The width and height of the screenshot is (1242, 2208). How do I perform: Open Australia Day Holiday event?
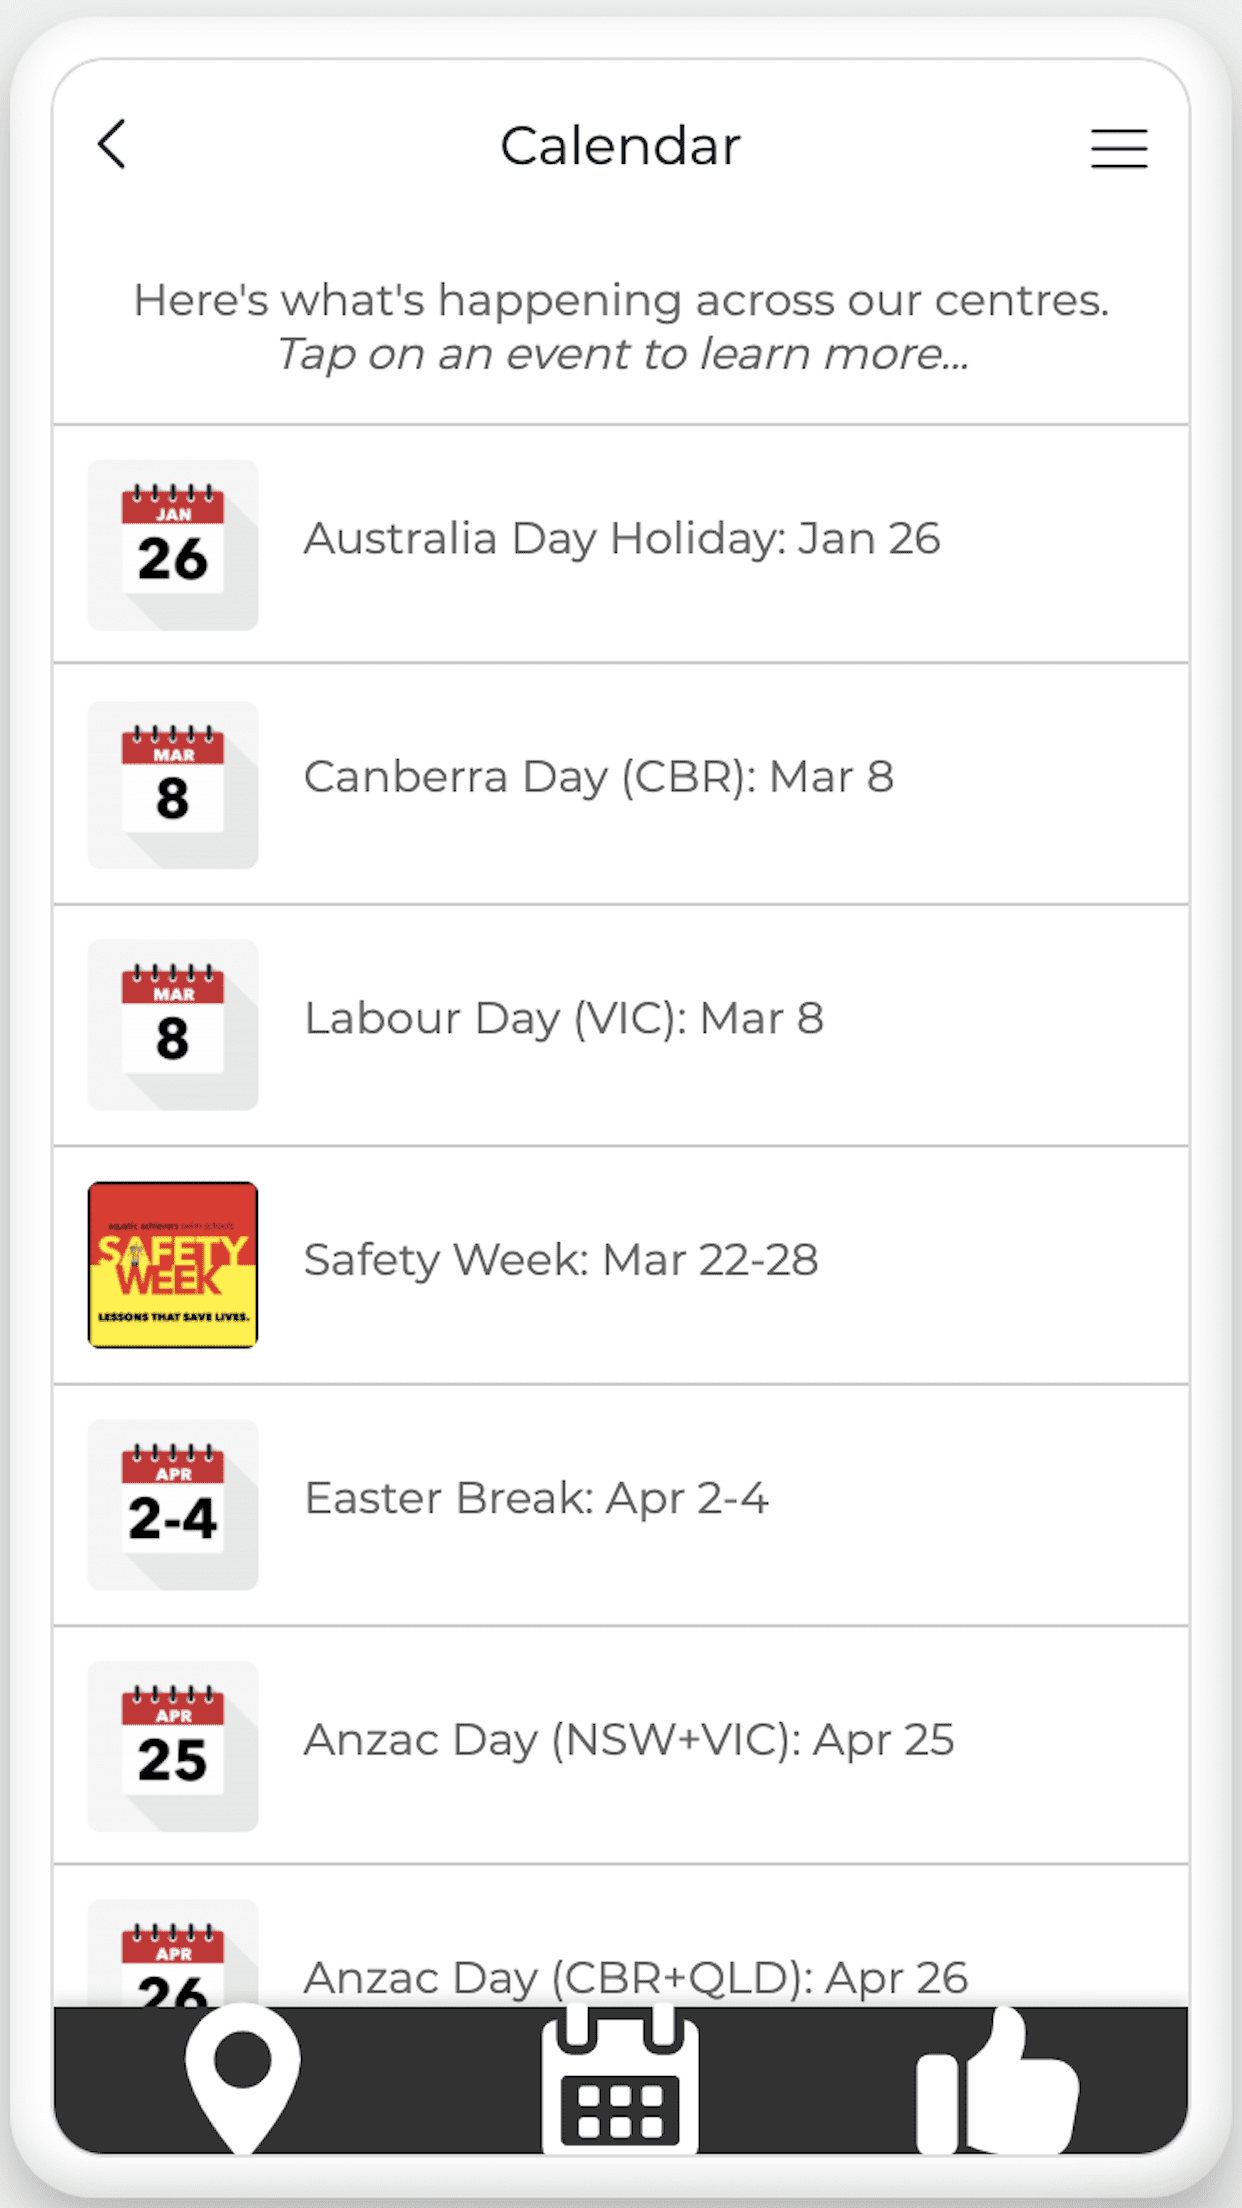click(622, 539)
